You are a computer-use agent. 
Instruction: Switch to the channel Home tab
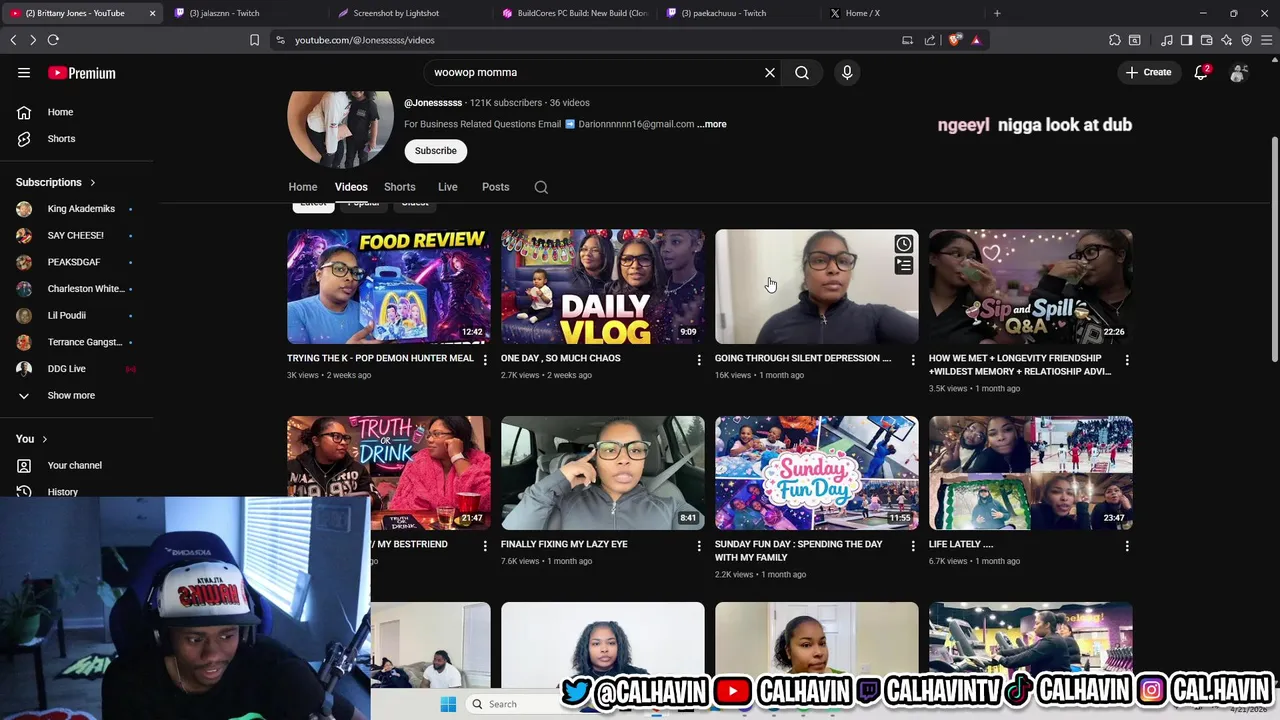(303, 187)
